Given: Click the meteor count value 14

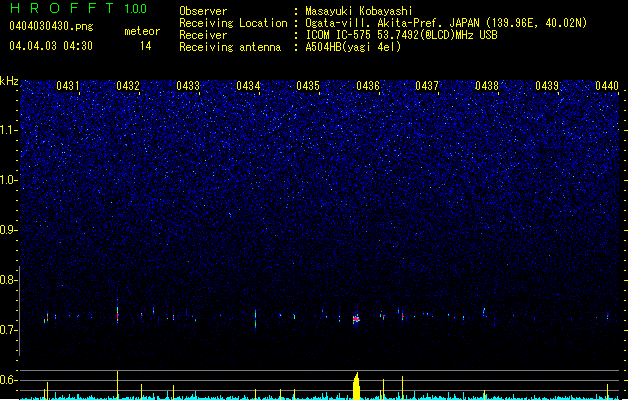Looking at the screenshot, I should pyautogui.click(x=146, y=46).
